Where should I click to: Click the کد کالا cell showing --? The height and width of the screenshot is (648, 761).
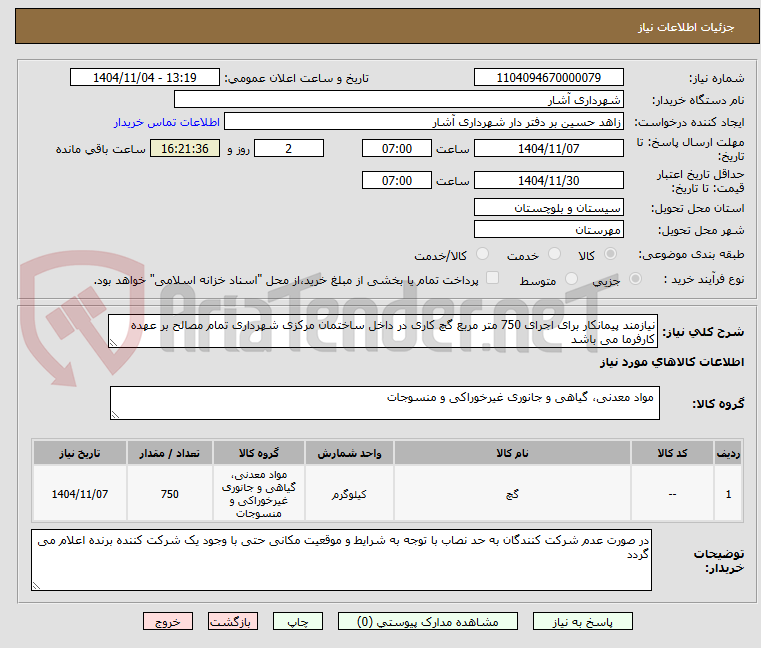672,494
